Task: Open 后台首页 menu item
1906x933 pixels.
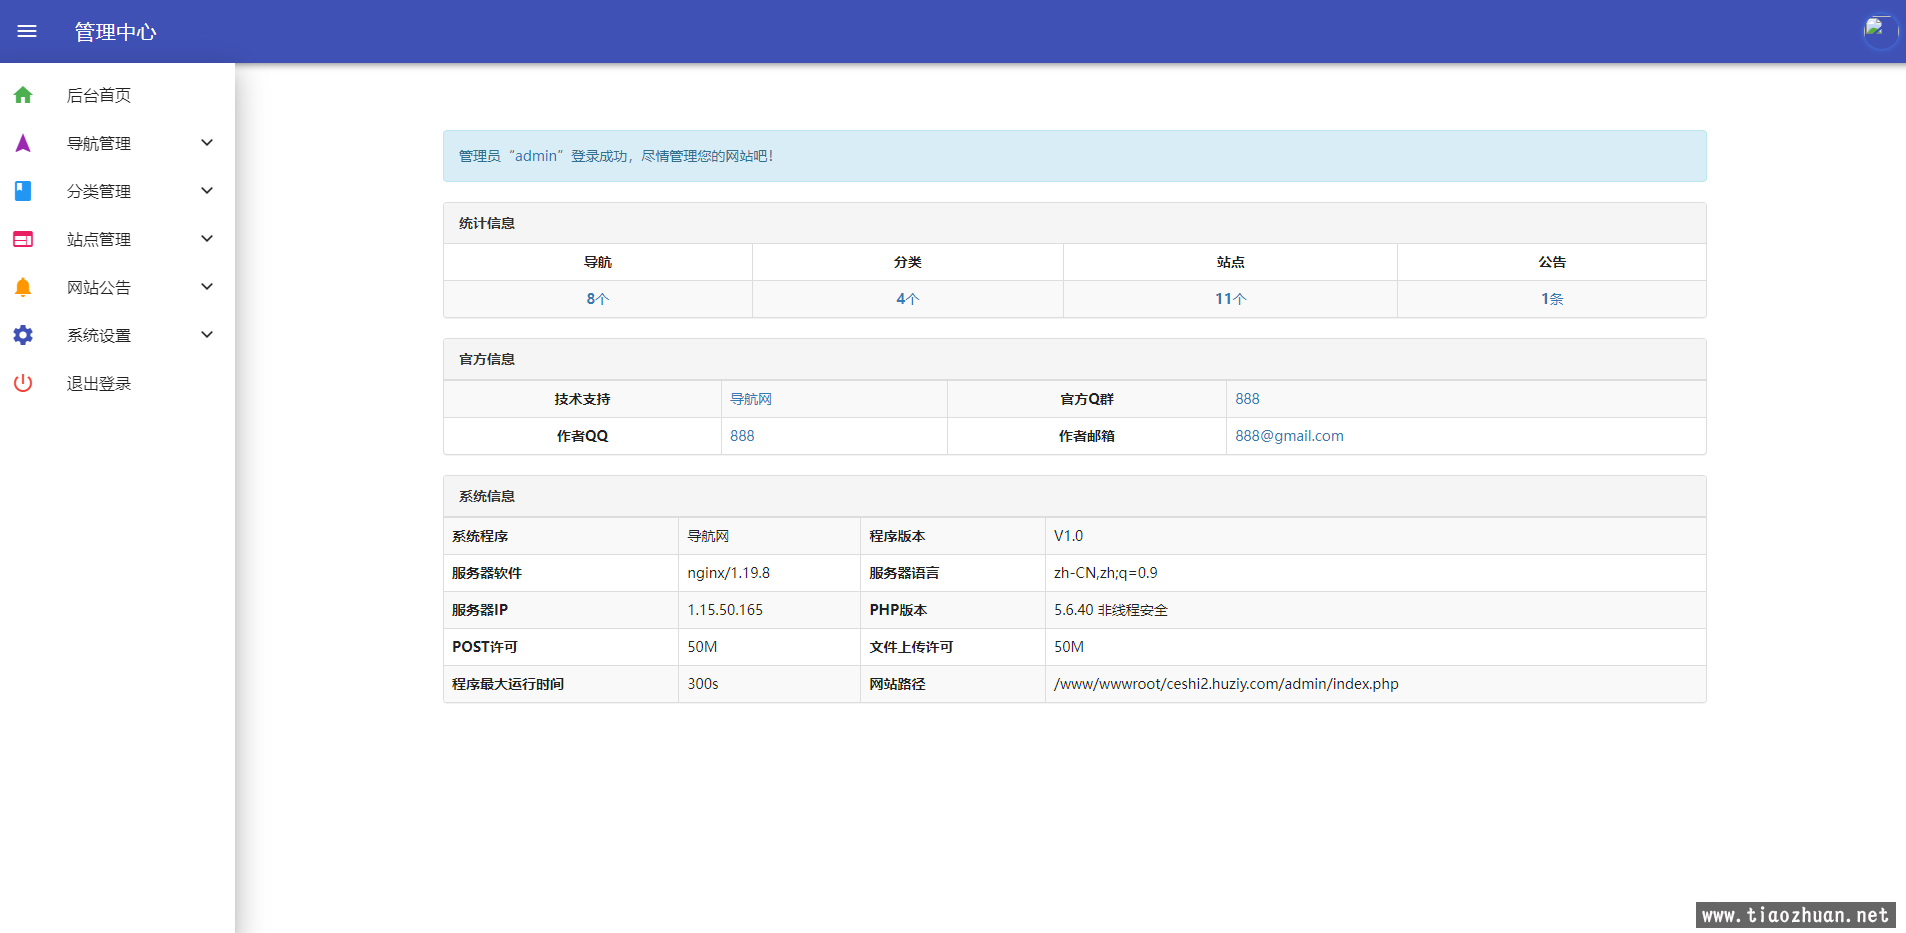Action: click(x=117, y=95)
